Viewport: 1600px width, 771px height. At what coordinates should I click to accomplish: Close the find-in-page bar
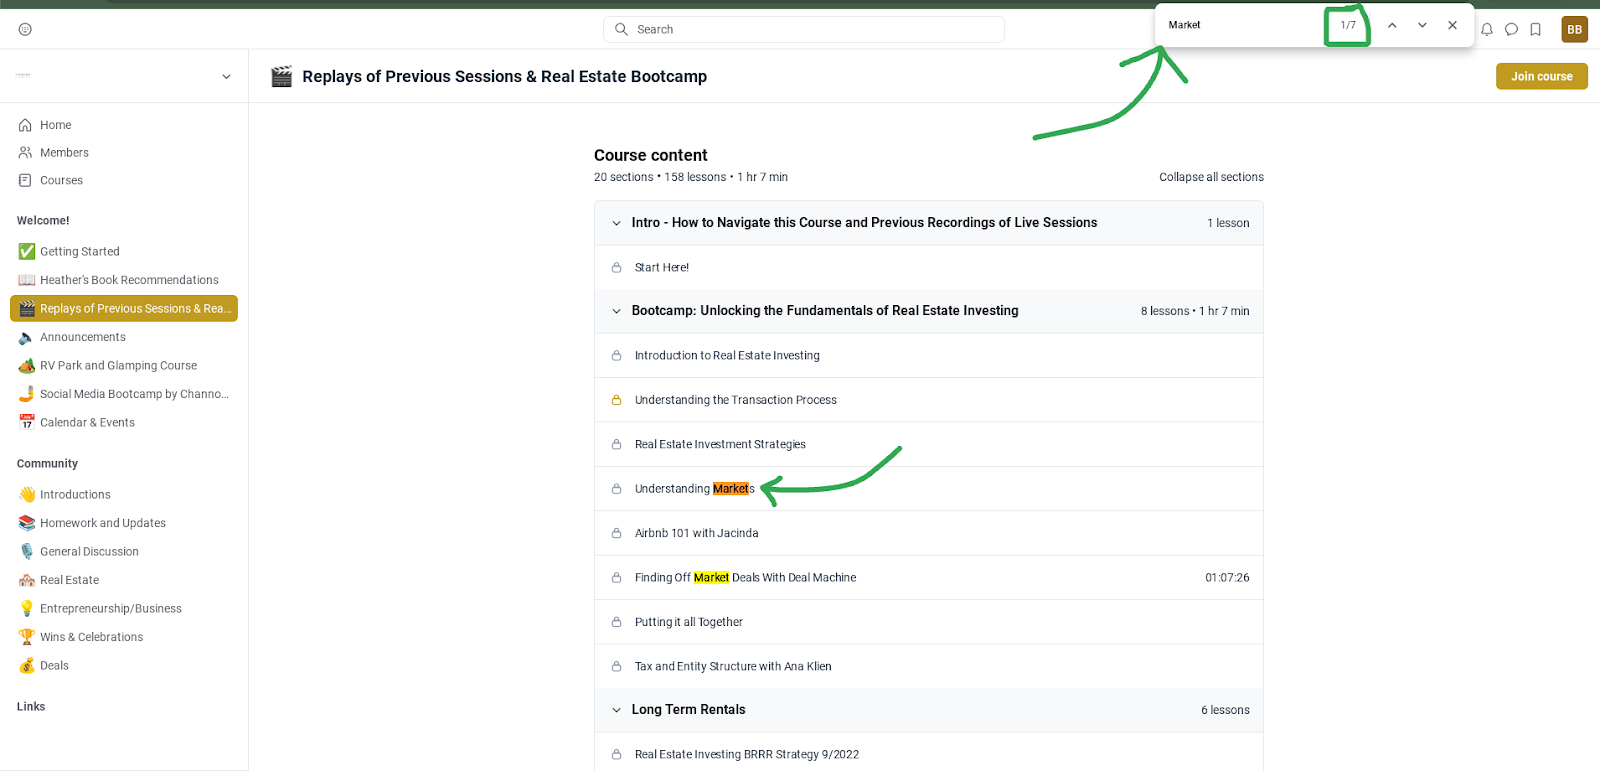tap(1452, 25)
